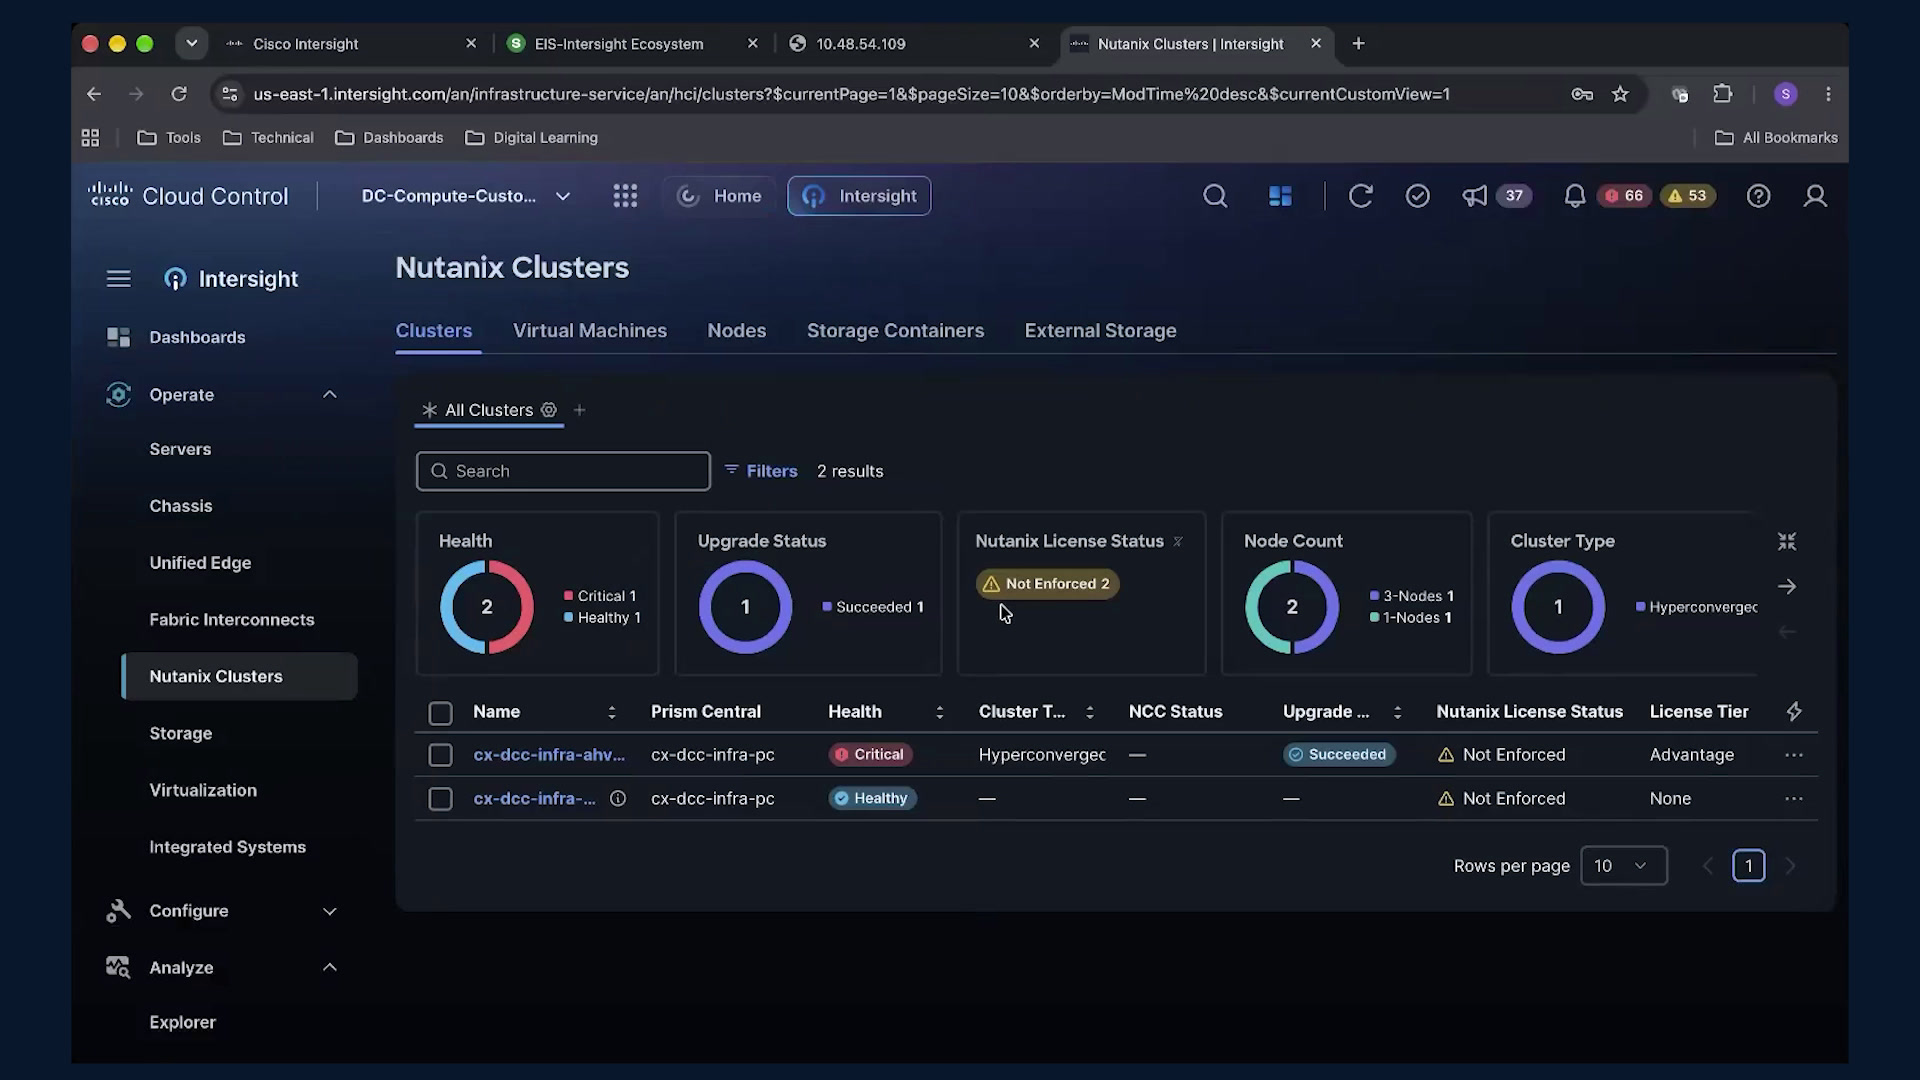
Task: Remove the Nutanix License Status widget
Action: tap(1178, 541)
